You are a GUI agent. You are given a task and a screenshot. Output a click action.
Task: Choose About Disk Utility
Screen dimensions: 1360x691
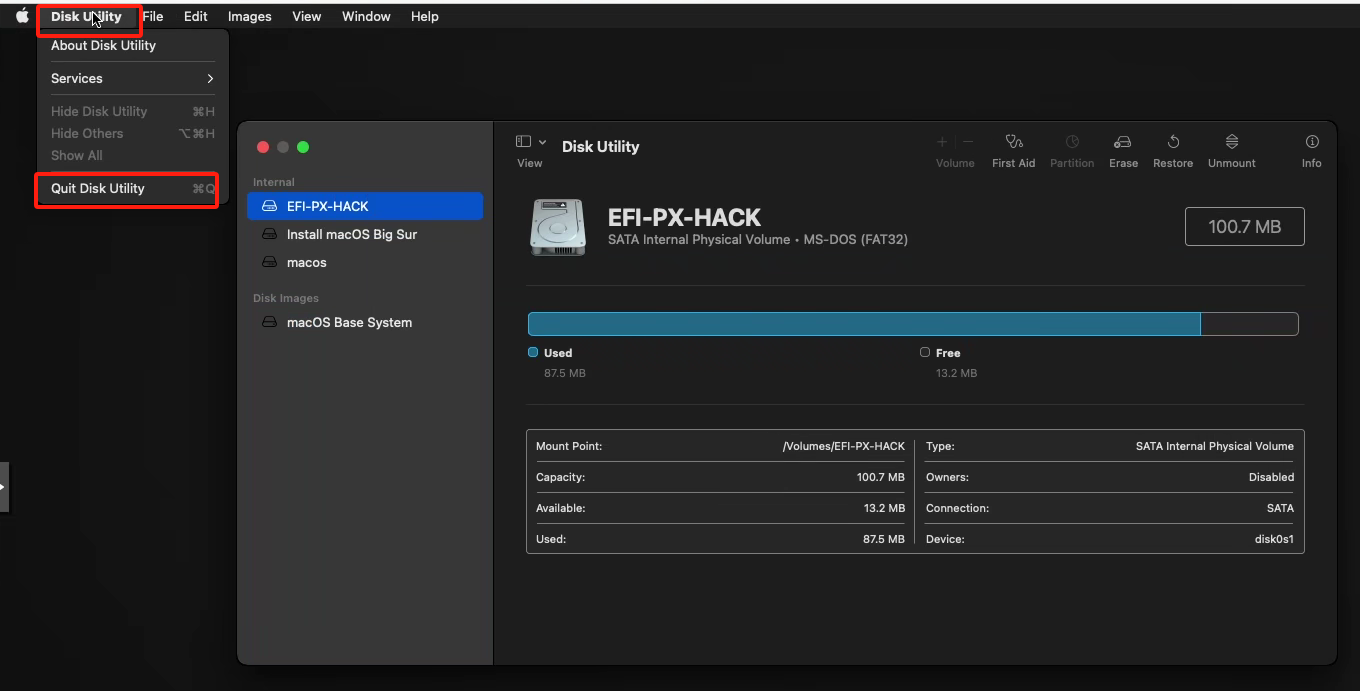click(x=133, y=45)
